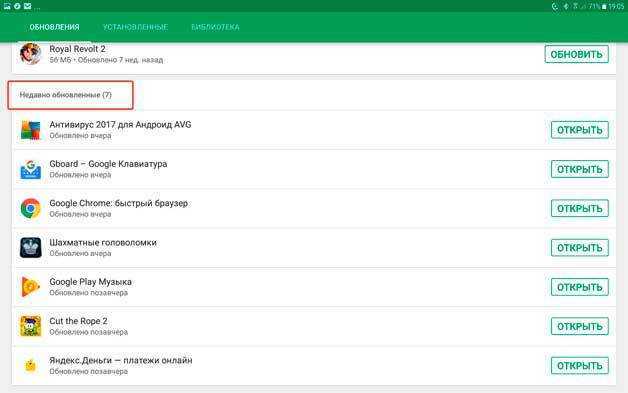Viewport: 628px width, 393px height.
Task: Open Шахматные головоломки with Открыть button
Action: pyautogui.click(x=580, y=248)
